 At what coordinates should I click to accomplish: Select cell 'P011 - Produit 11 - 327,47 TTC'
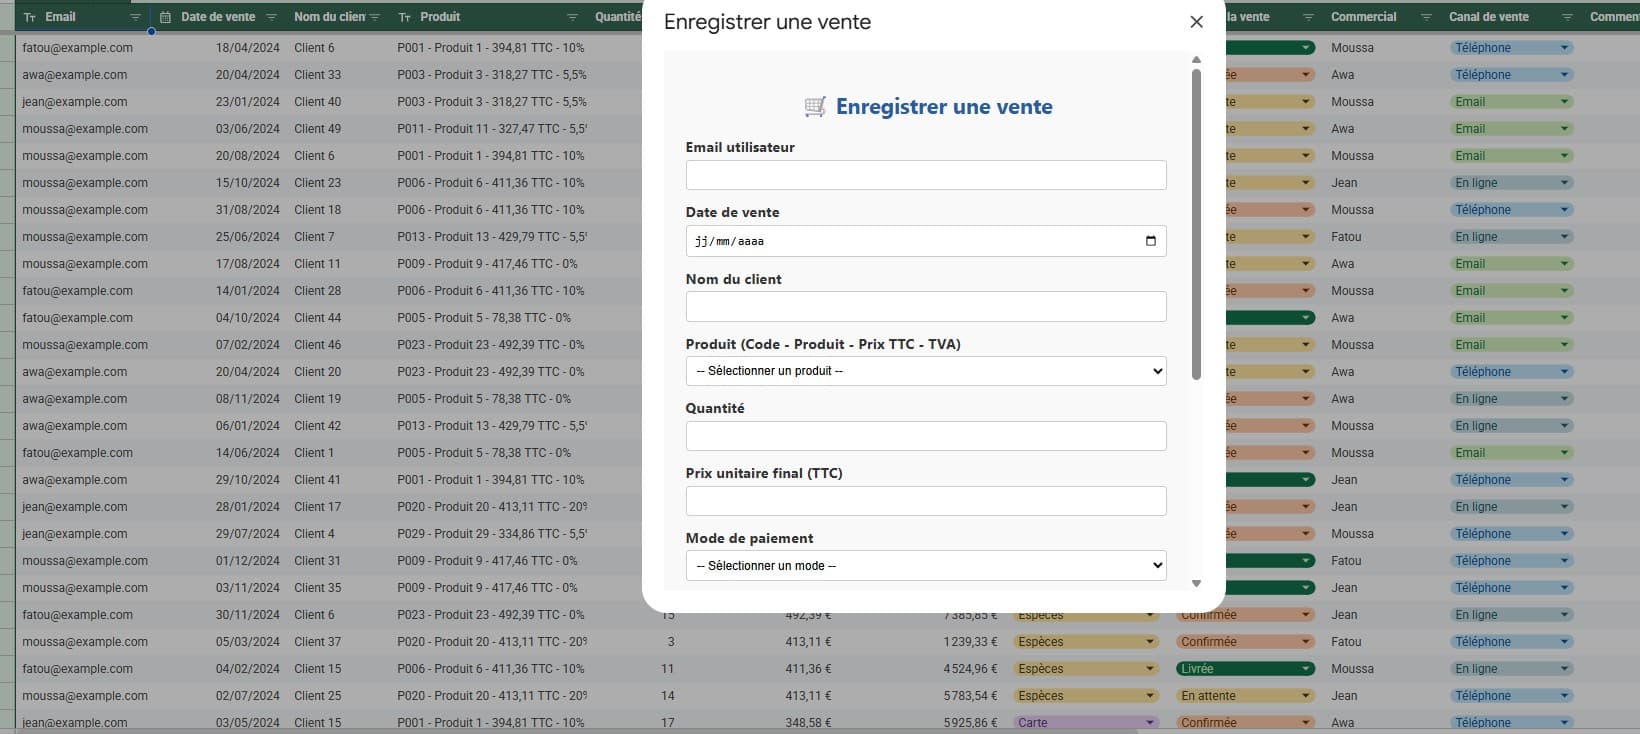point(491,129)
